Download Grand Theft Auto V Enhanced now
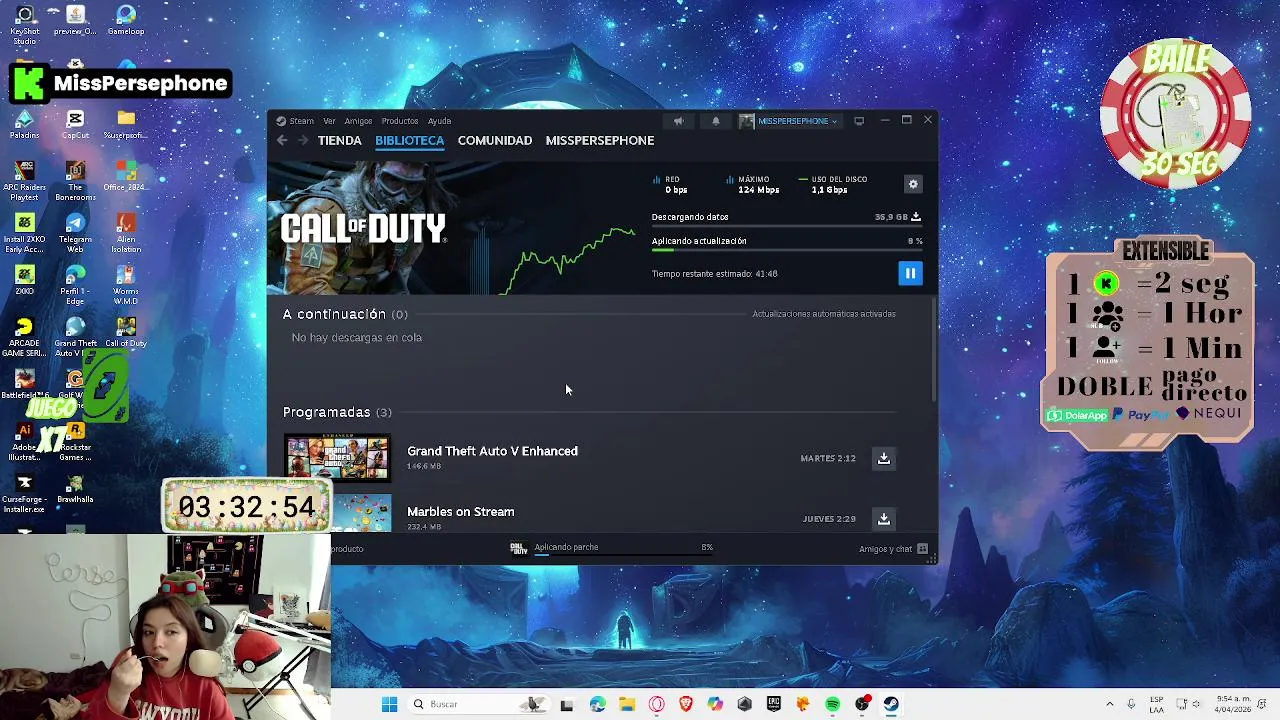The height and width of the screenshot is (720, 1280). coord(884,458)
